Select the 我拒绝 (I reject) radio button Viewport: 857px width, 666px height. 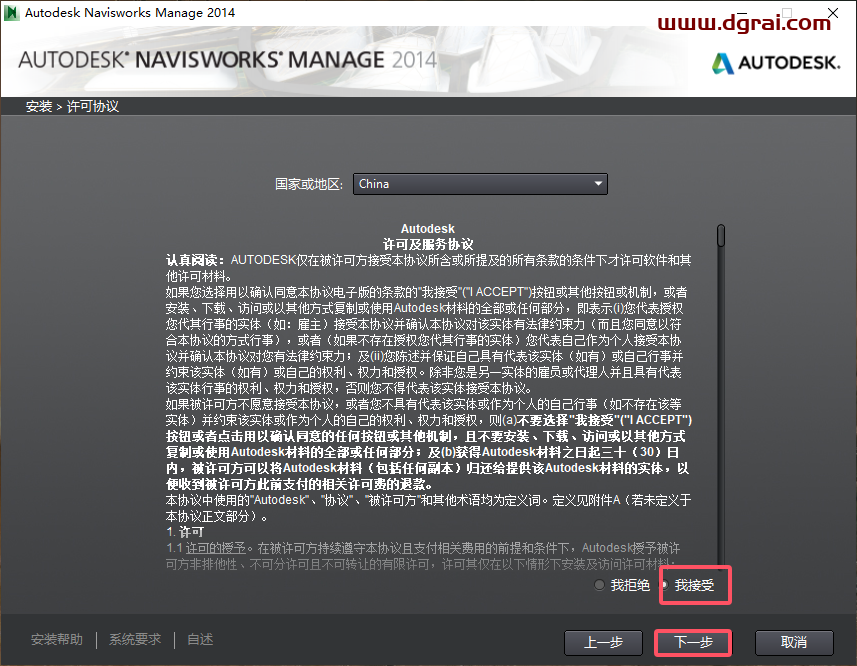(x=600, y=585)
